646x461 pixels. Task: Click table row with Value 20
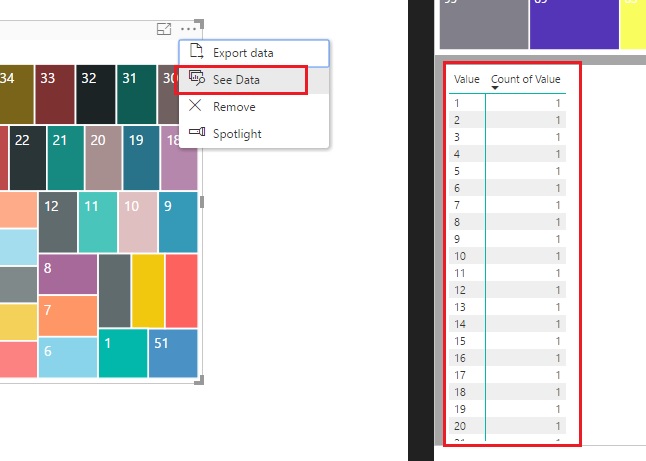click(x=508, y=426)
